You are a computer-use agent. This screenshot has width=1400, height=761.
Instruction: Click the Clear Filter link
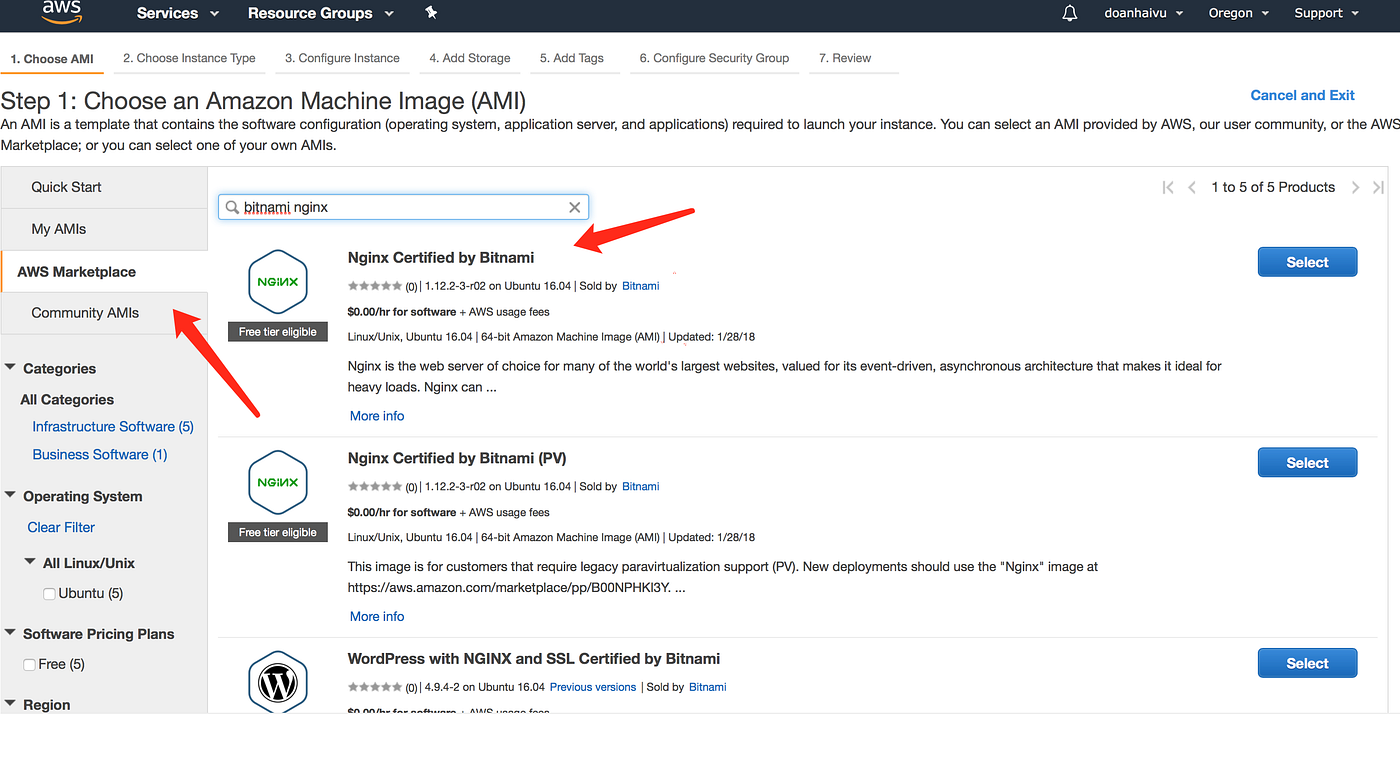[x=60, y=527]
